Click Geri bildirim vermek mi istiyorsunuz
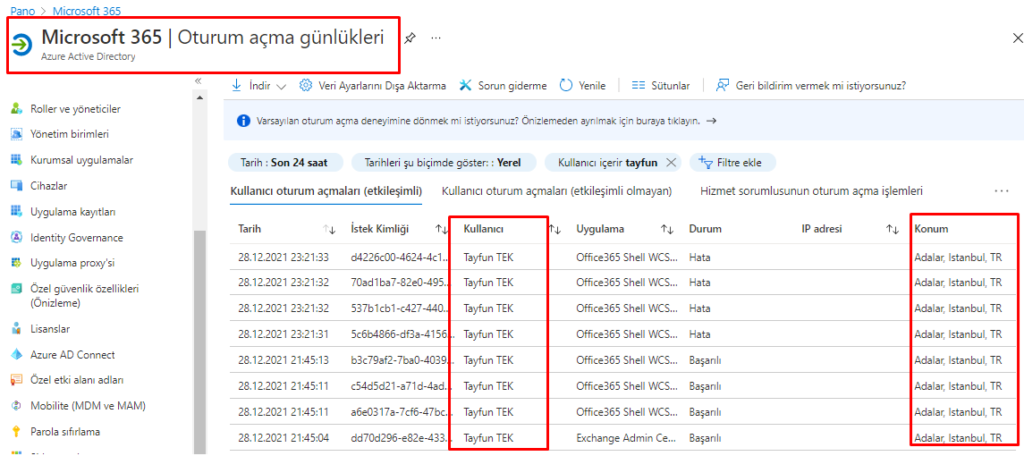This screenshot has height=456, width=1024. pos(810,86)
